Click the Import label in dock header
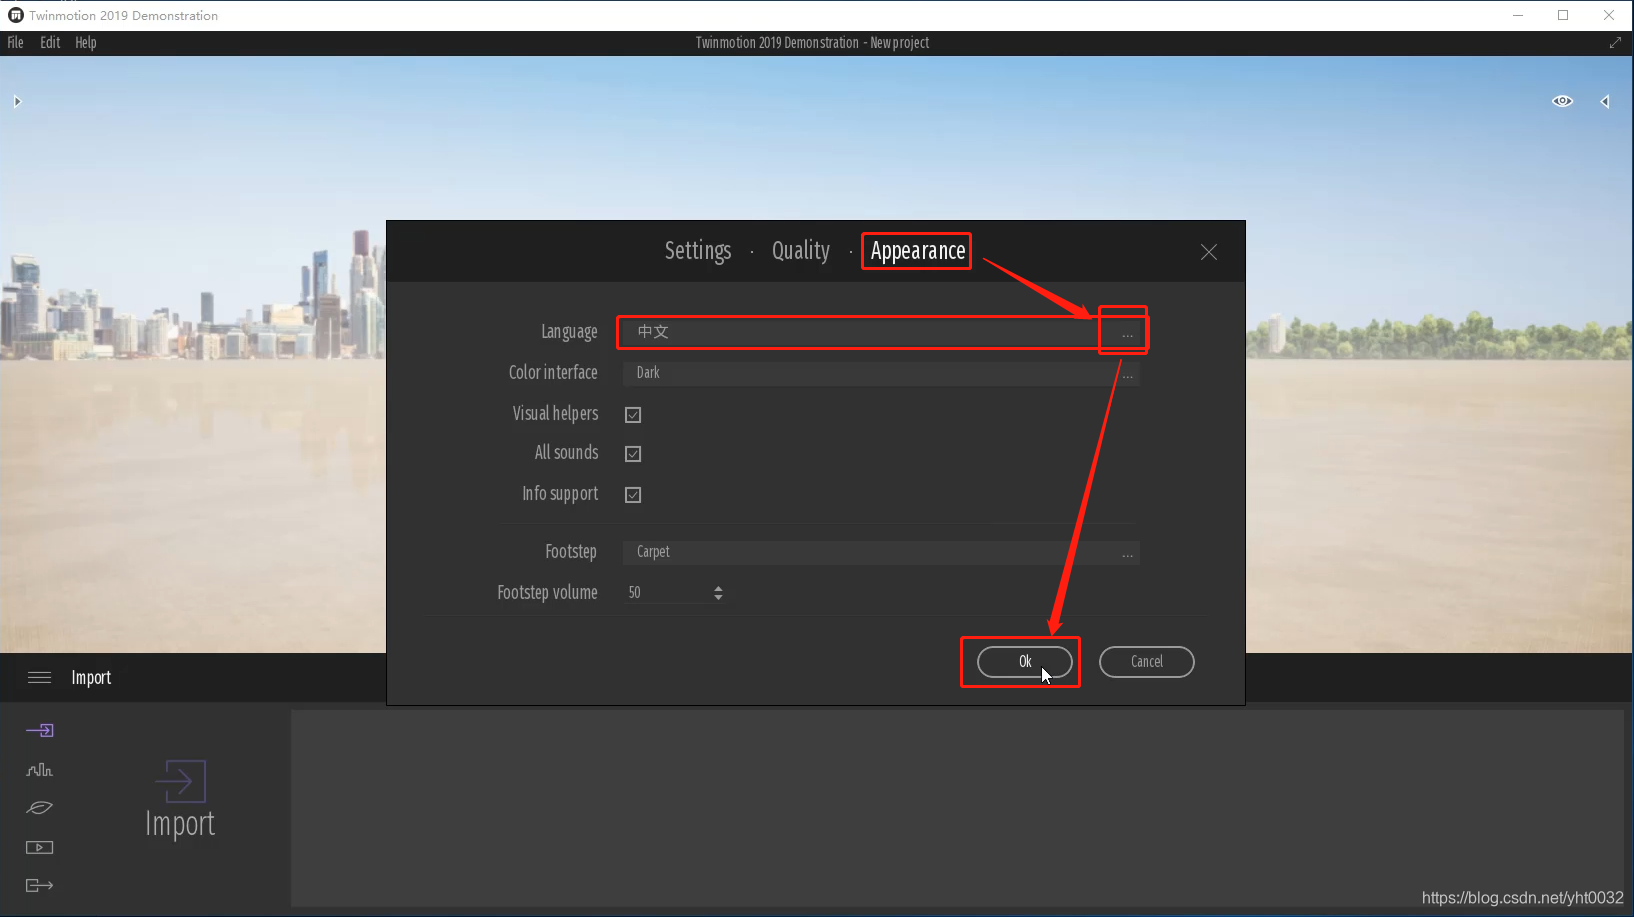 [91, 678]
